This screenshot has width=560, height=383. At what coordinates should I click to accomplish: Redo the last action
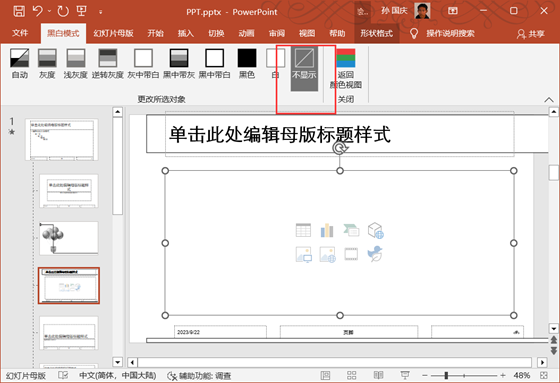(x=63, y=11)
